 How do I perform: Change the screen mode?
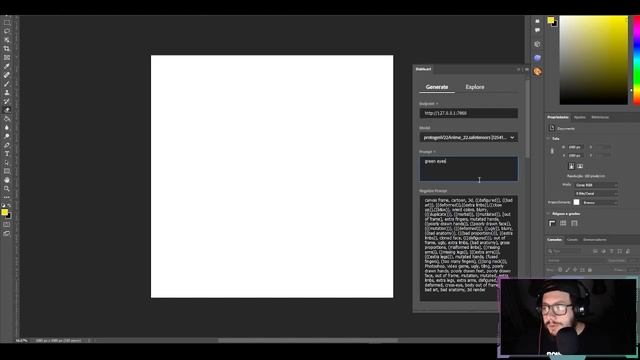point(7,233)
